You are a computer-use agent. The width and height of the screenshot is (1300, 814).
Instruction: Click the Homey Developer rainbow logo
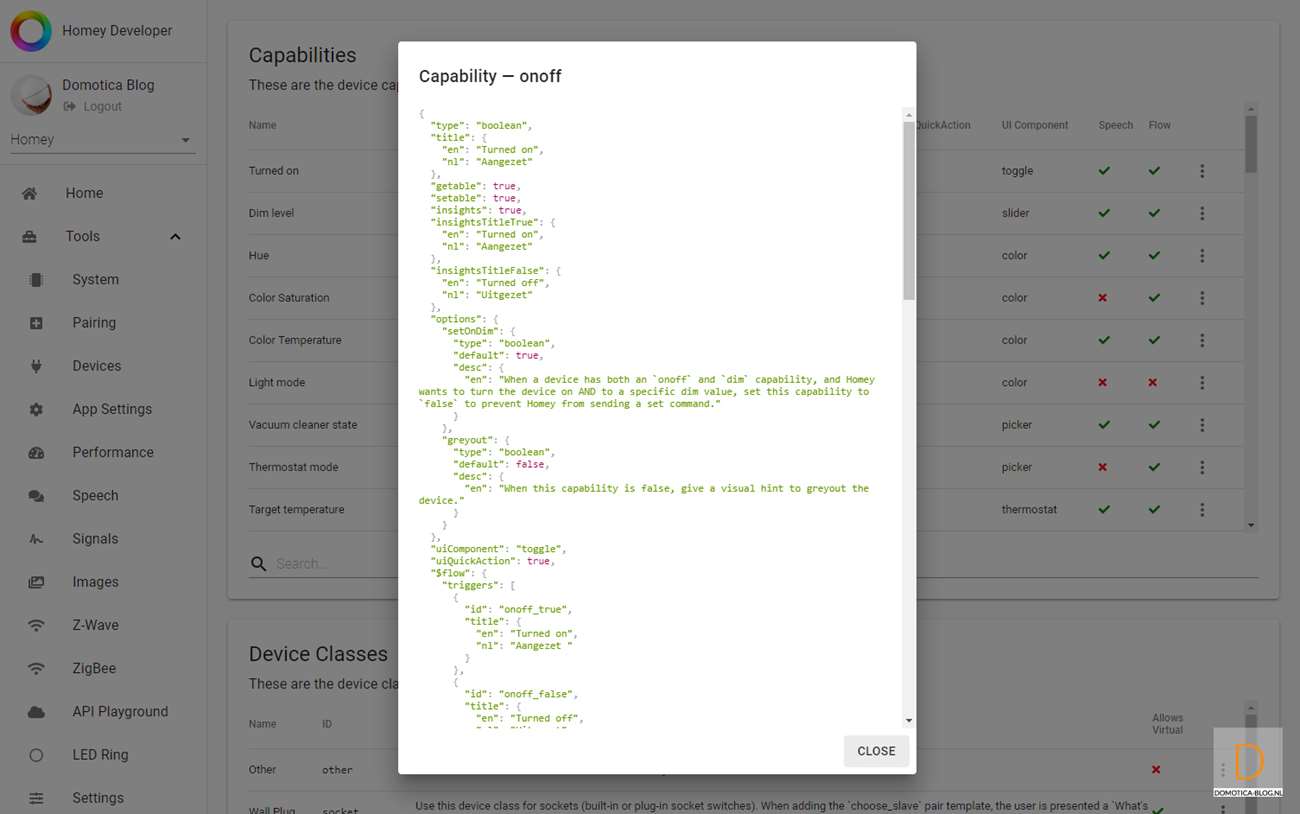(31, 31)
